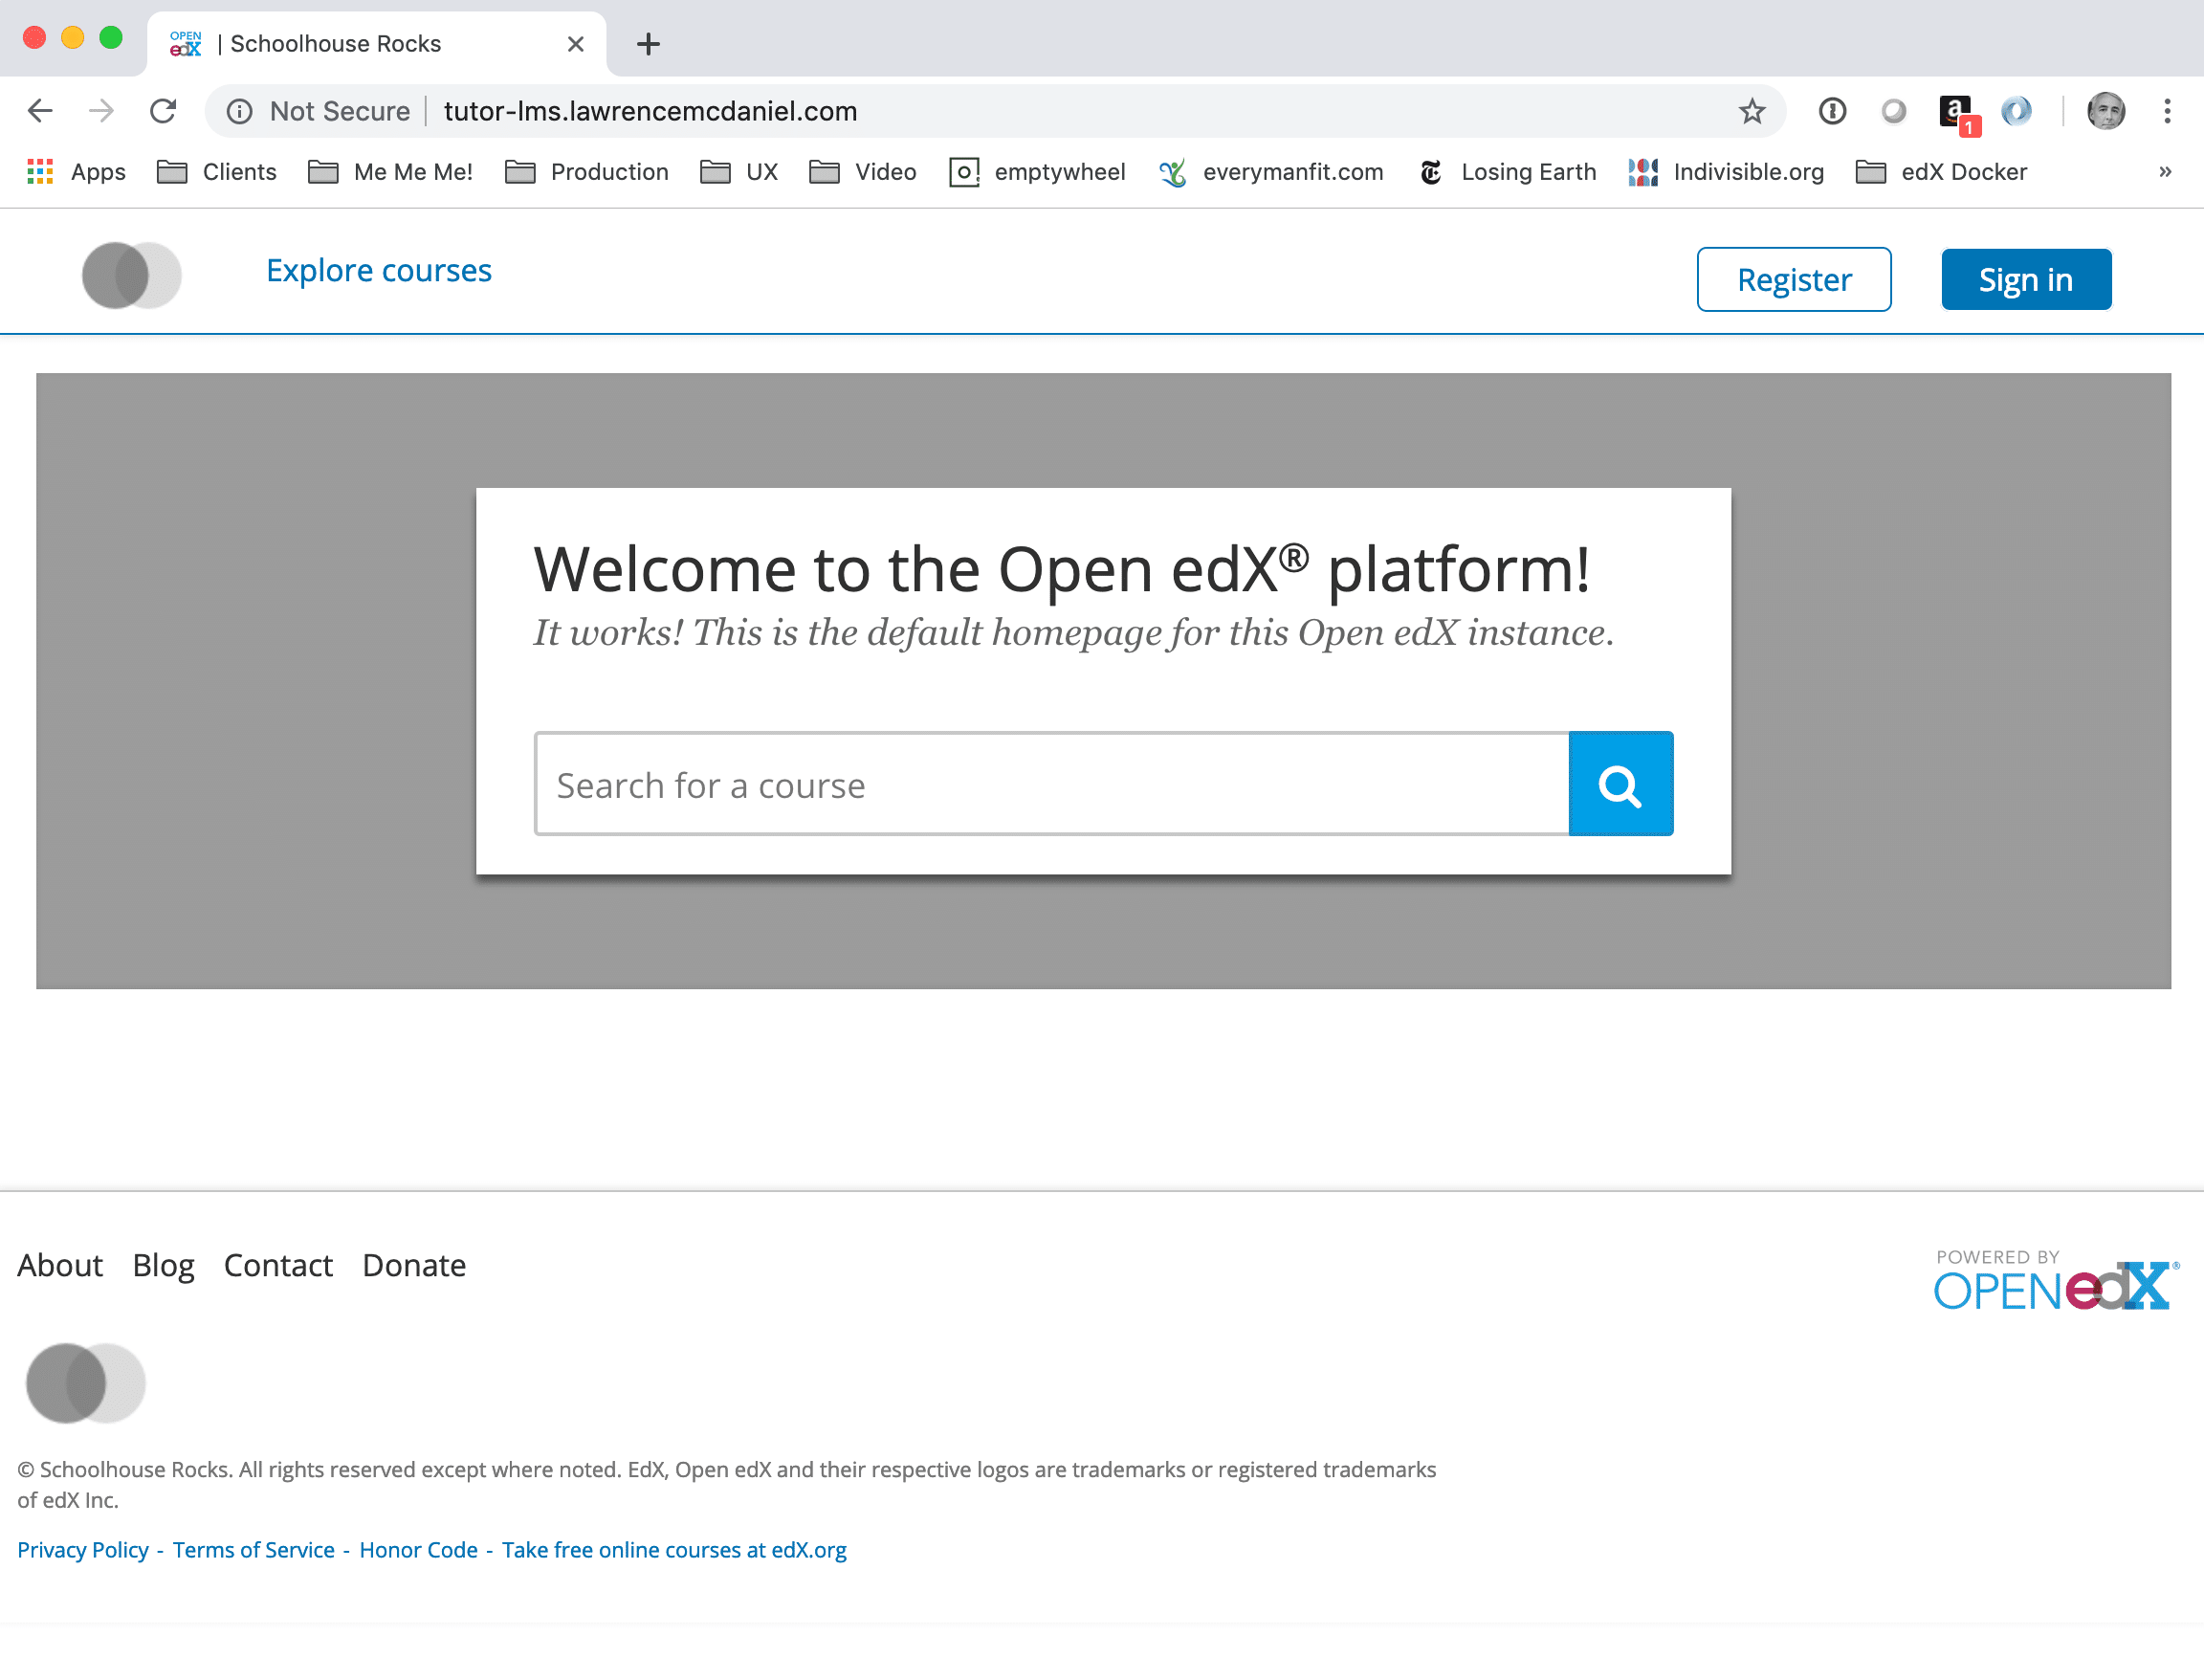The width and height of the screenshot is (2204, 1680).
Task: Open the Honor Code link
Action: coord(418,1549)
